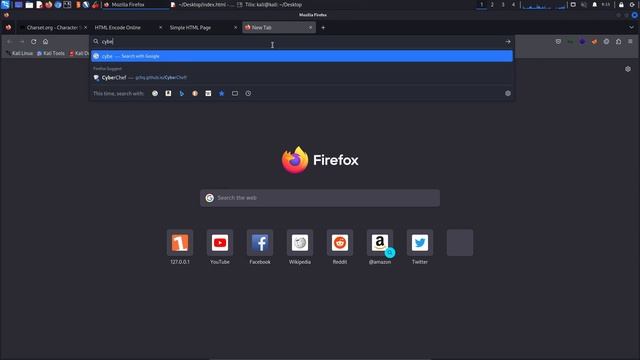Close the HTML Encode Online tab

[160, 28]
